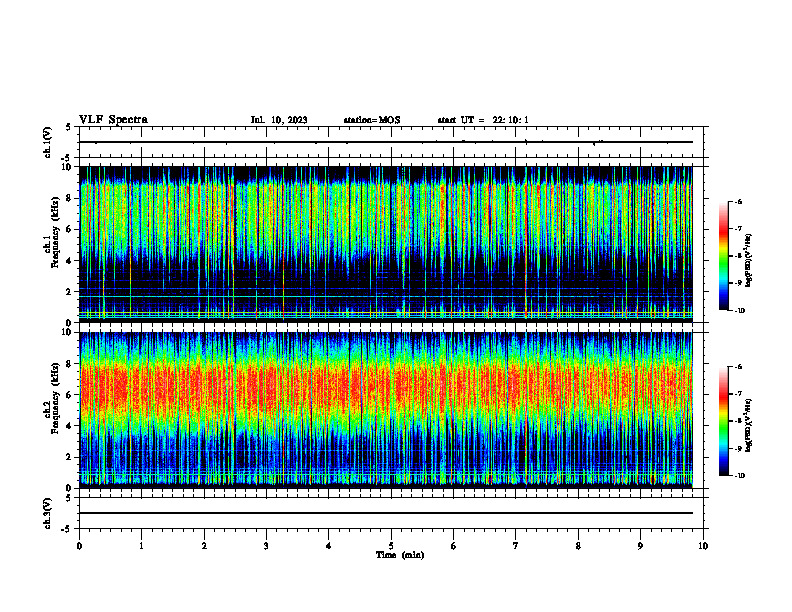
Task: Click time-axis tick label "10" at bottom right
Action: (x=703, y=546)
